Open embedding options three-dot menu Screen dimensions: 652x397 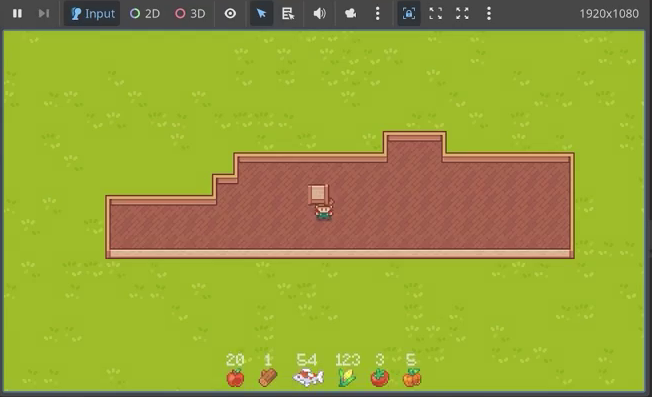489,13
